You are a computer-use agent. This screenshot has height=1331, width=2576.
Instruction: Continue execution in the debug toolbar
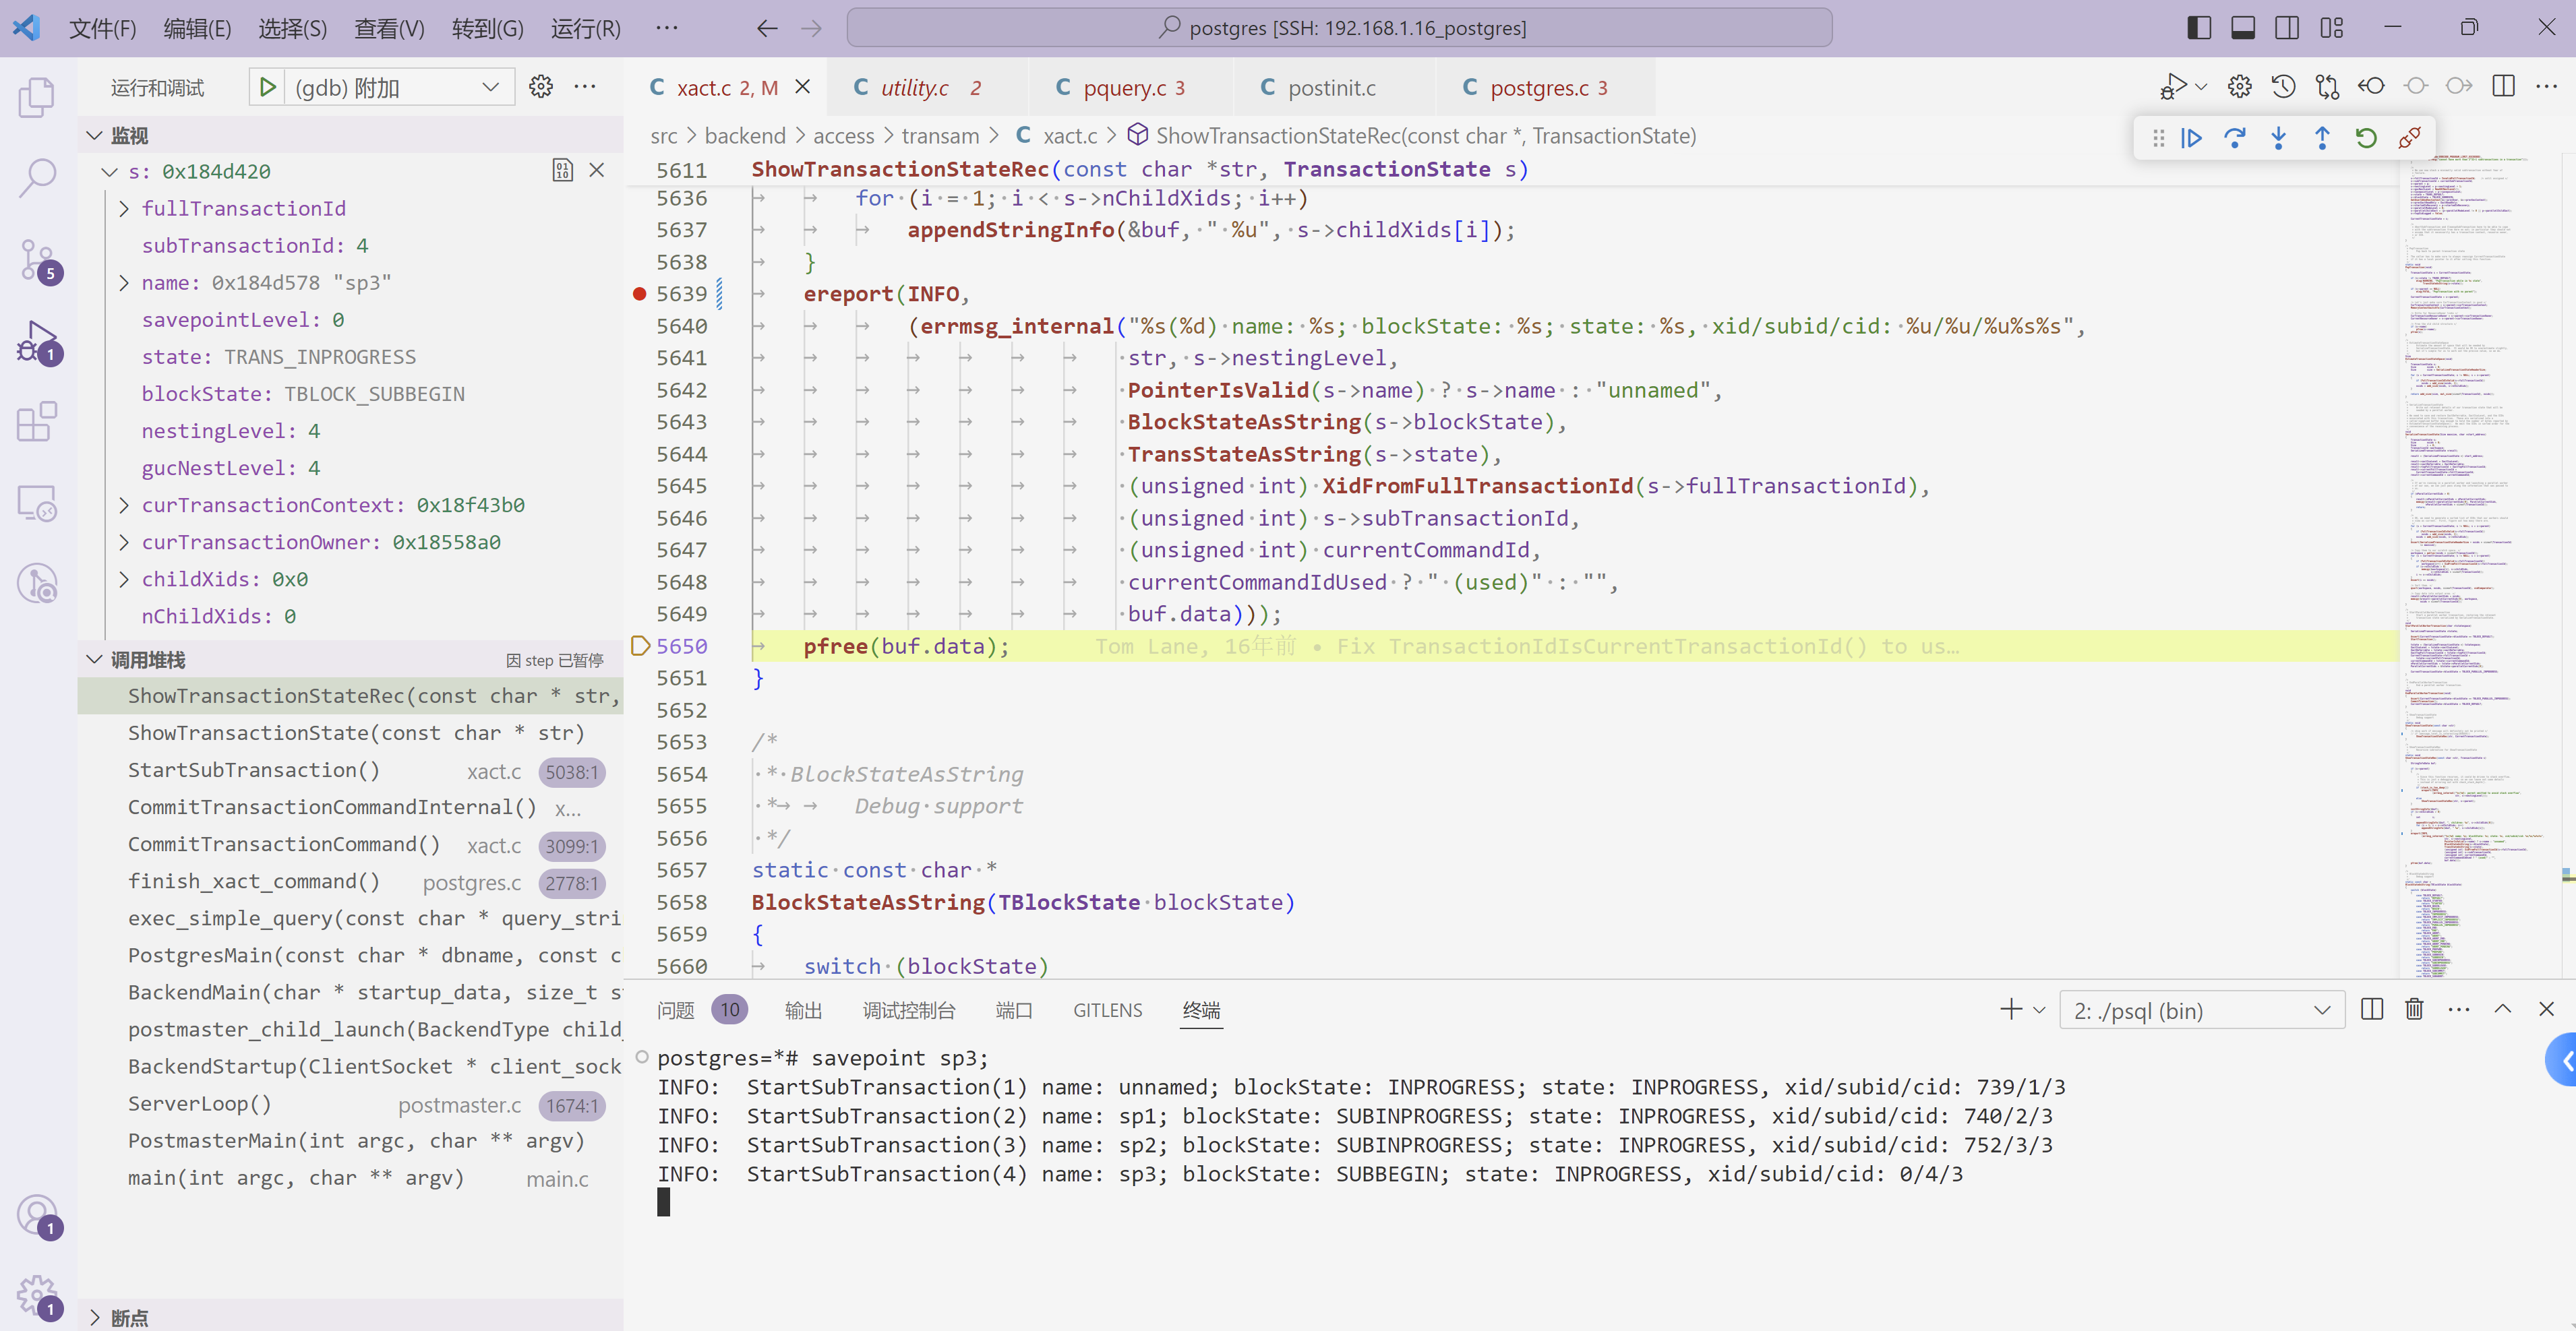coord(2191,138)
